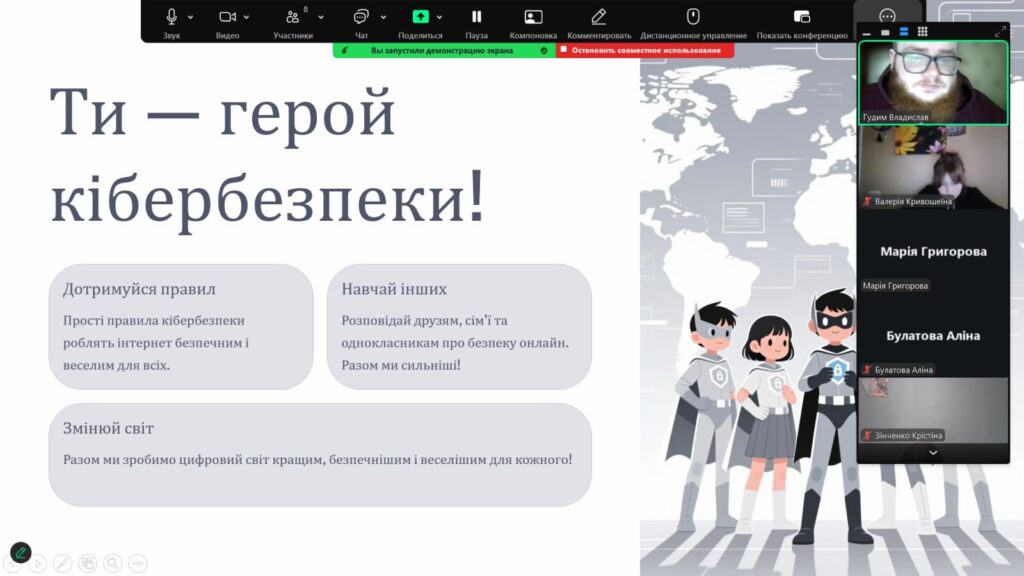Expand video options arrow next to Видео

pos(246,17)
